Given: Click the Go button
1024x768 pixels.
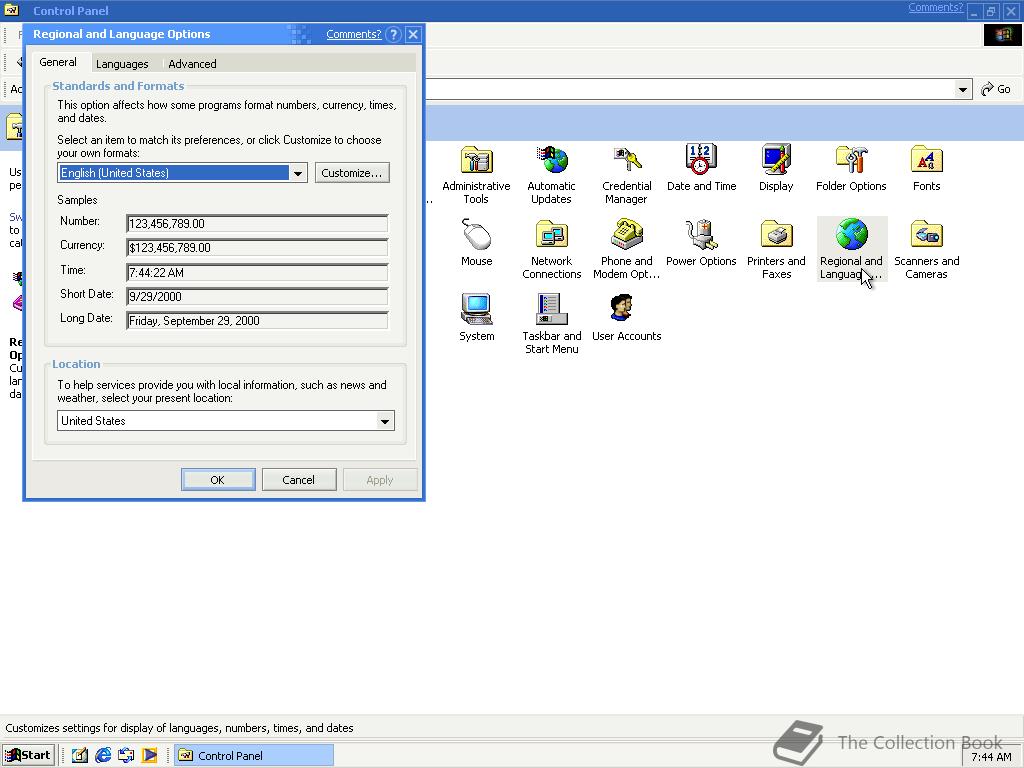Looking at the screenshot, I should pos(997,89).
